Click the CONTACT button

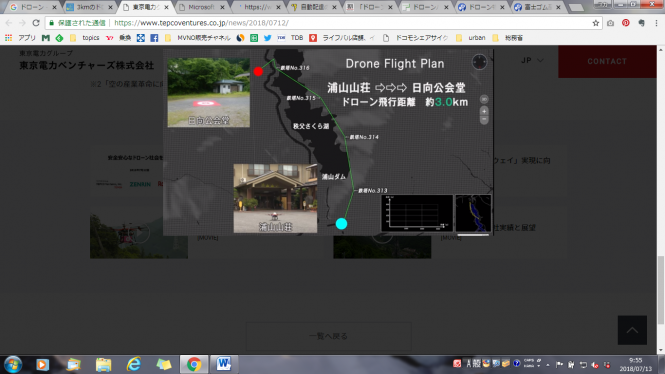point(607,61)
